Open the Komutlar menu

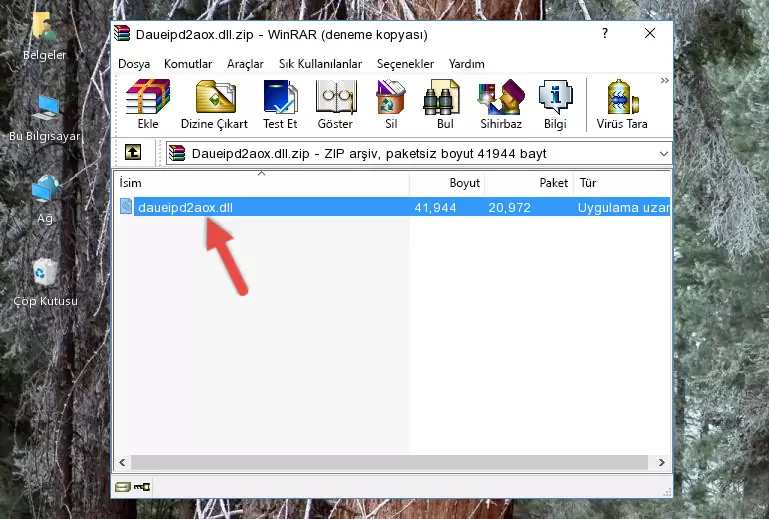[x=188, y=64]
